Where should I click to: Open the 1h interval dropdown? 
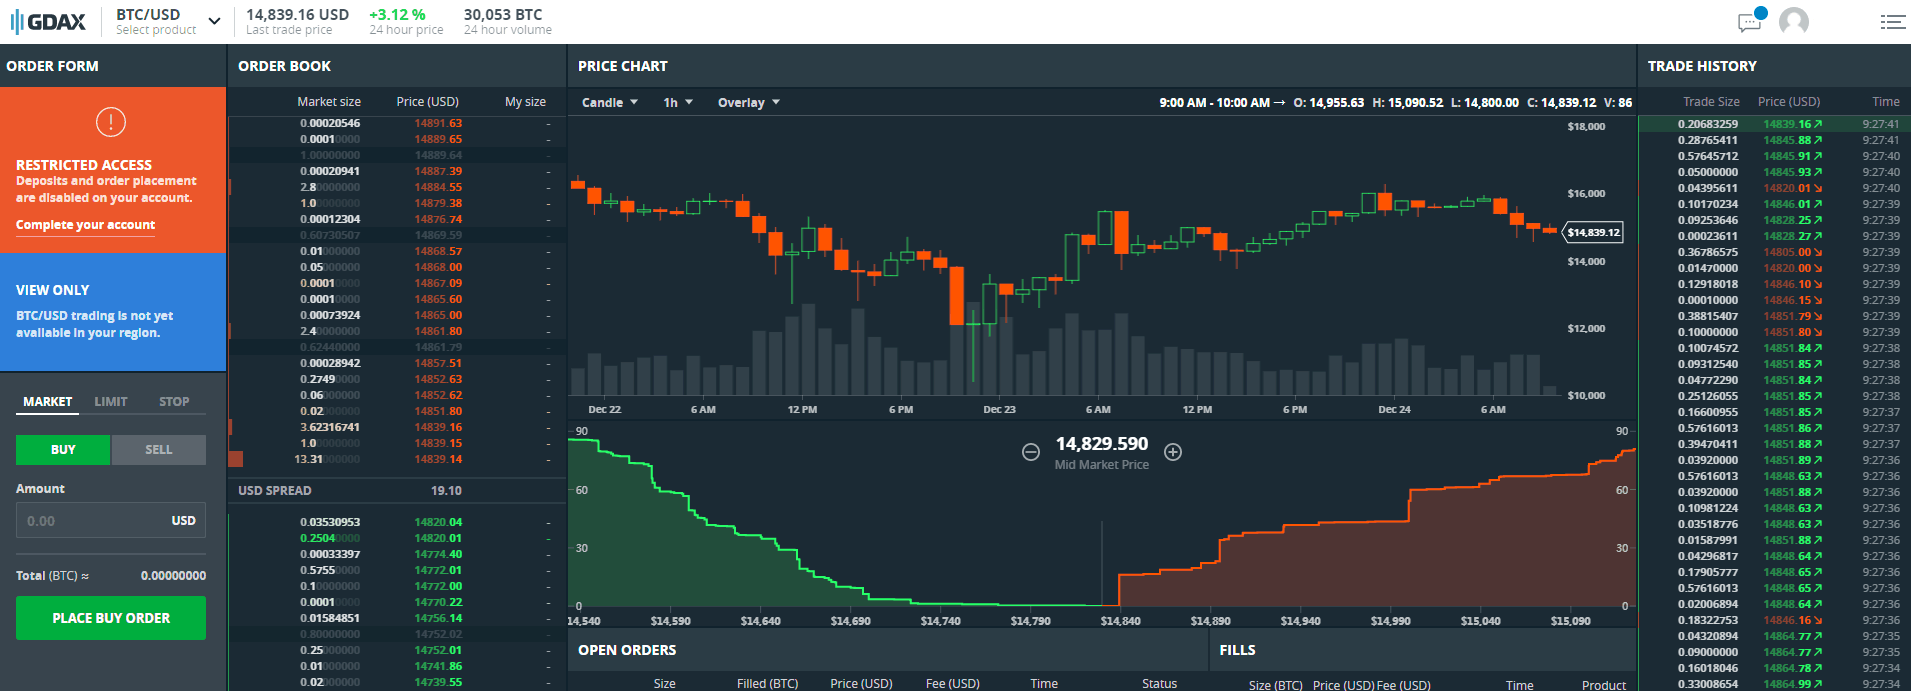677,103
